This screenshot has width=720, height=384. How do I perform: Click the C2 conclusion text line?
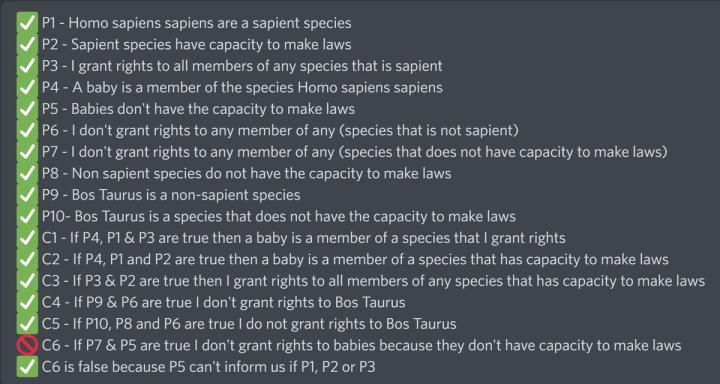[355, 260]
